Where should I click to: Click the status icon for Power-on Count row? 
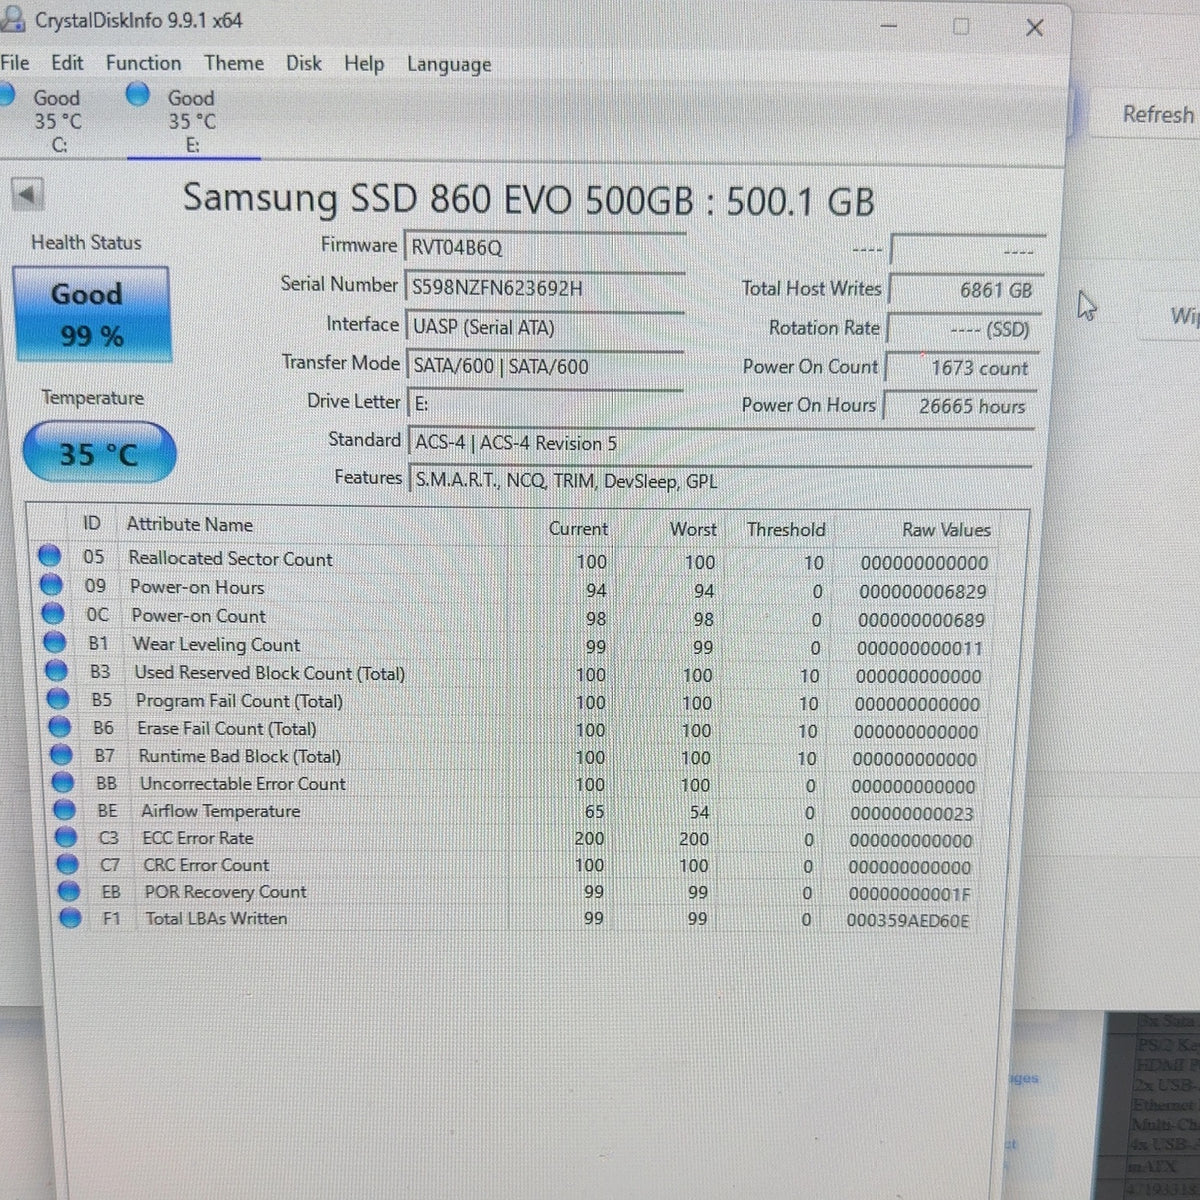click(54, 614)
